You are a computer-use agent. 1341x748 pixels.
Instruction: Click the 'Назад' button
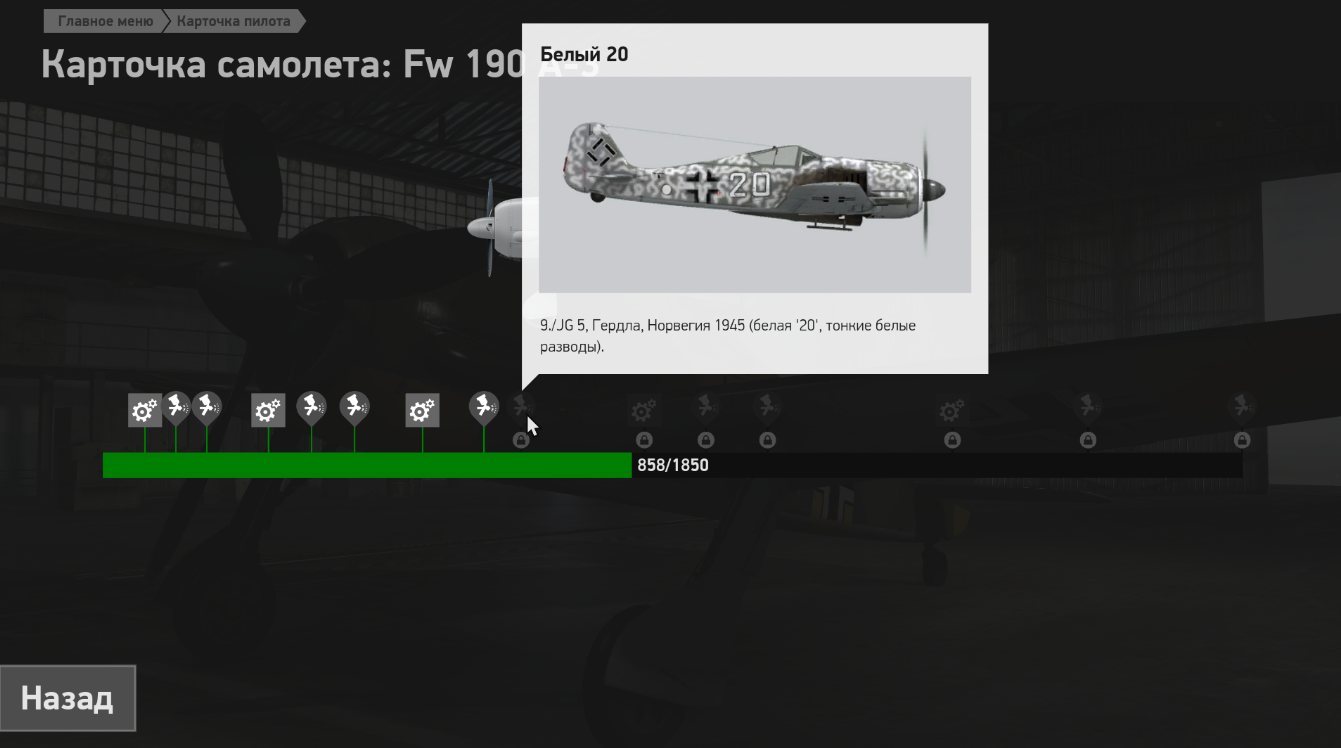67,698
